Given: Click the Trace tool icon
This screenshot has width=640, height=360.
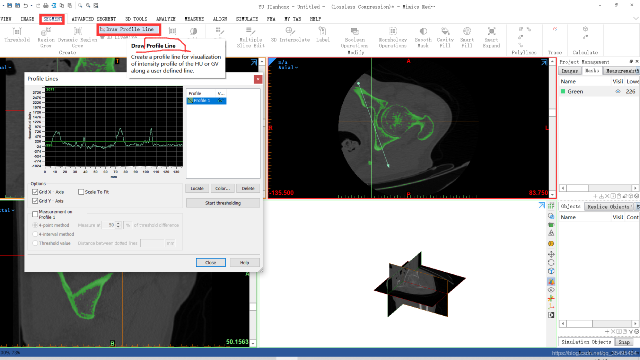Looking at the screenshot, I should (555, 29).
